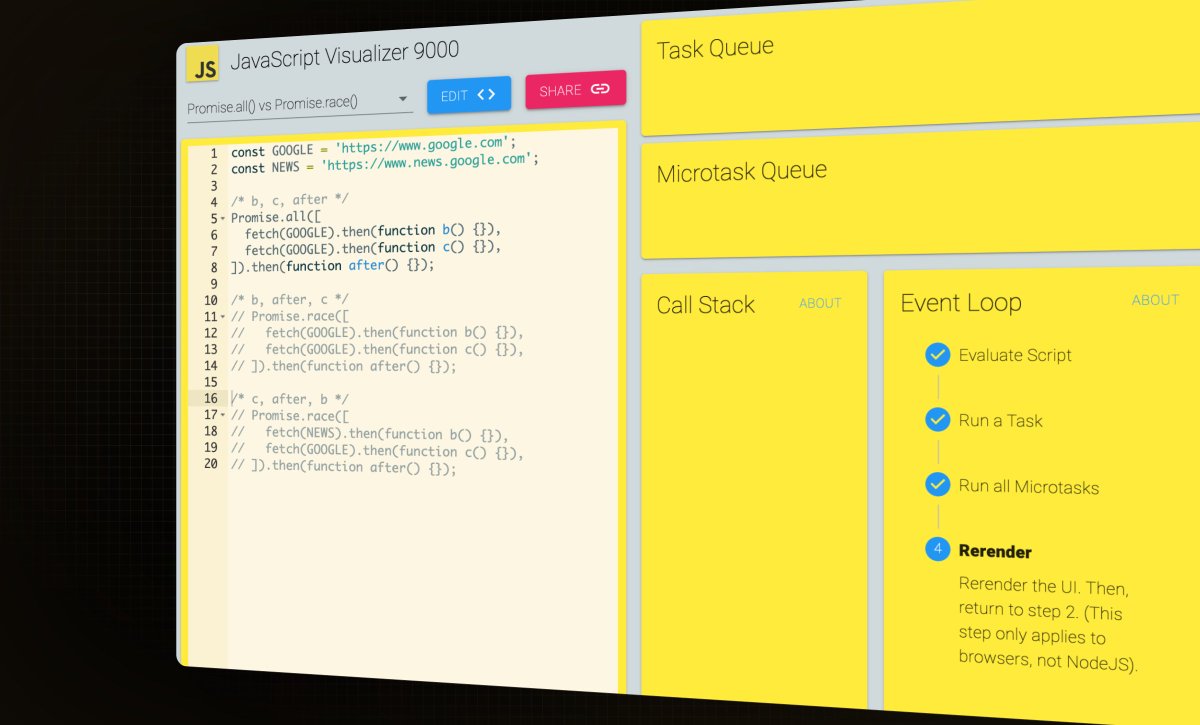Click the Microtask Queue heading

(x=741, y=172)
